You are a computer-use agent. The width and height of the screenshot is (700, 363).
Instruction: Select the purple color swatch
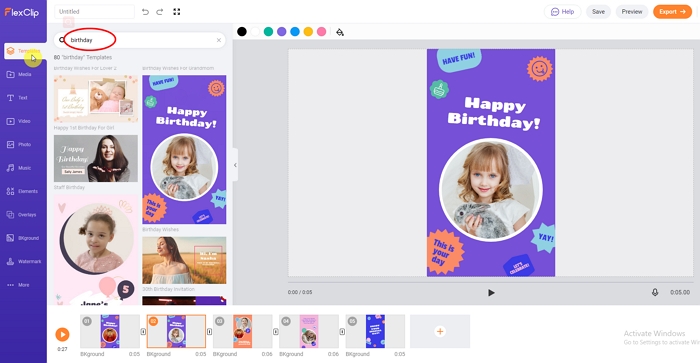click(282, 32)
